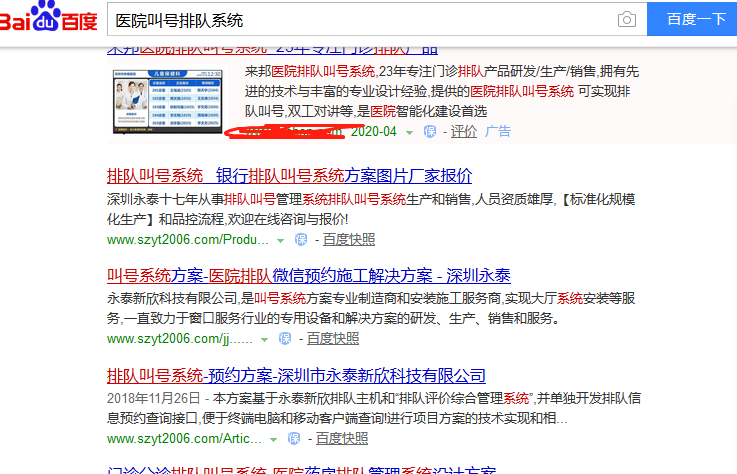Open 百度快照 for szyt2006.com/jj result
The width and height of the screenshot is (737, 474).
333,339
